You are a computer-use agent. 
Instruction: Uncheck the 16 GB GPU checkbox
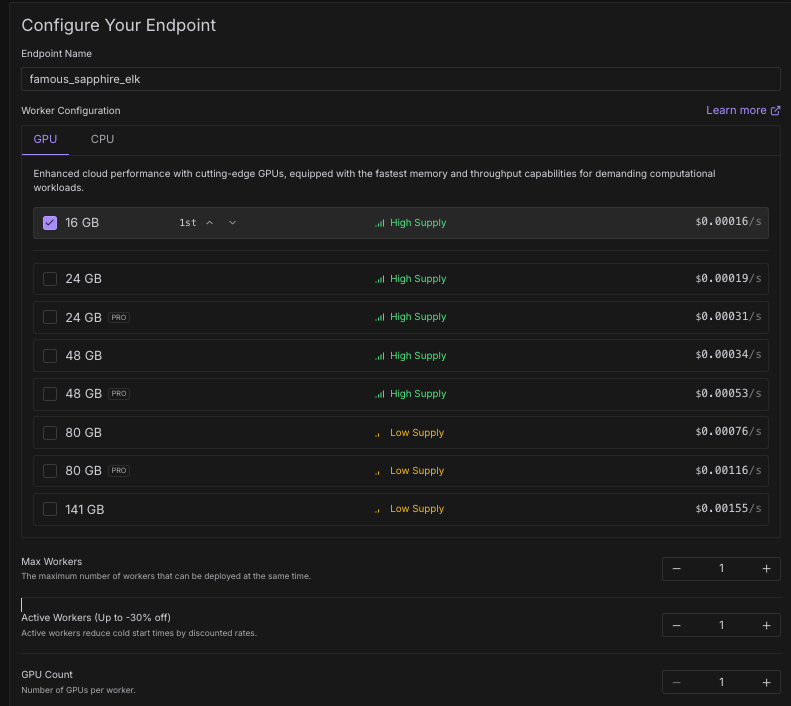[50, 223]
